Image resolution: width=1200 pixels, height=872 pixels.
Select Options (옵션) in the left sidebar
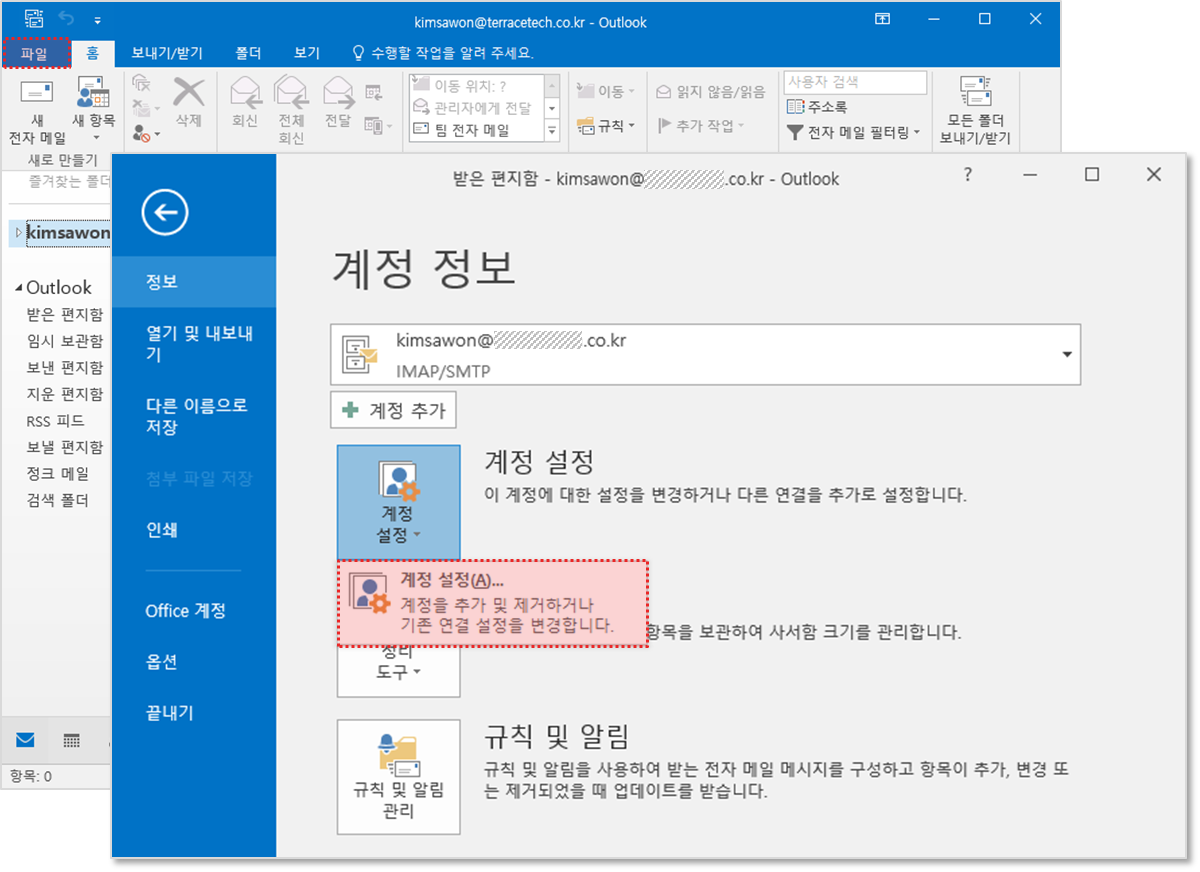click(x=161, y=662)
